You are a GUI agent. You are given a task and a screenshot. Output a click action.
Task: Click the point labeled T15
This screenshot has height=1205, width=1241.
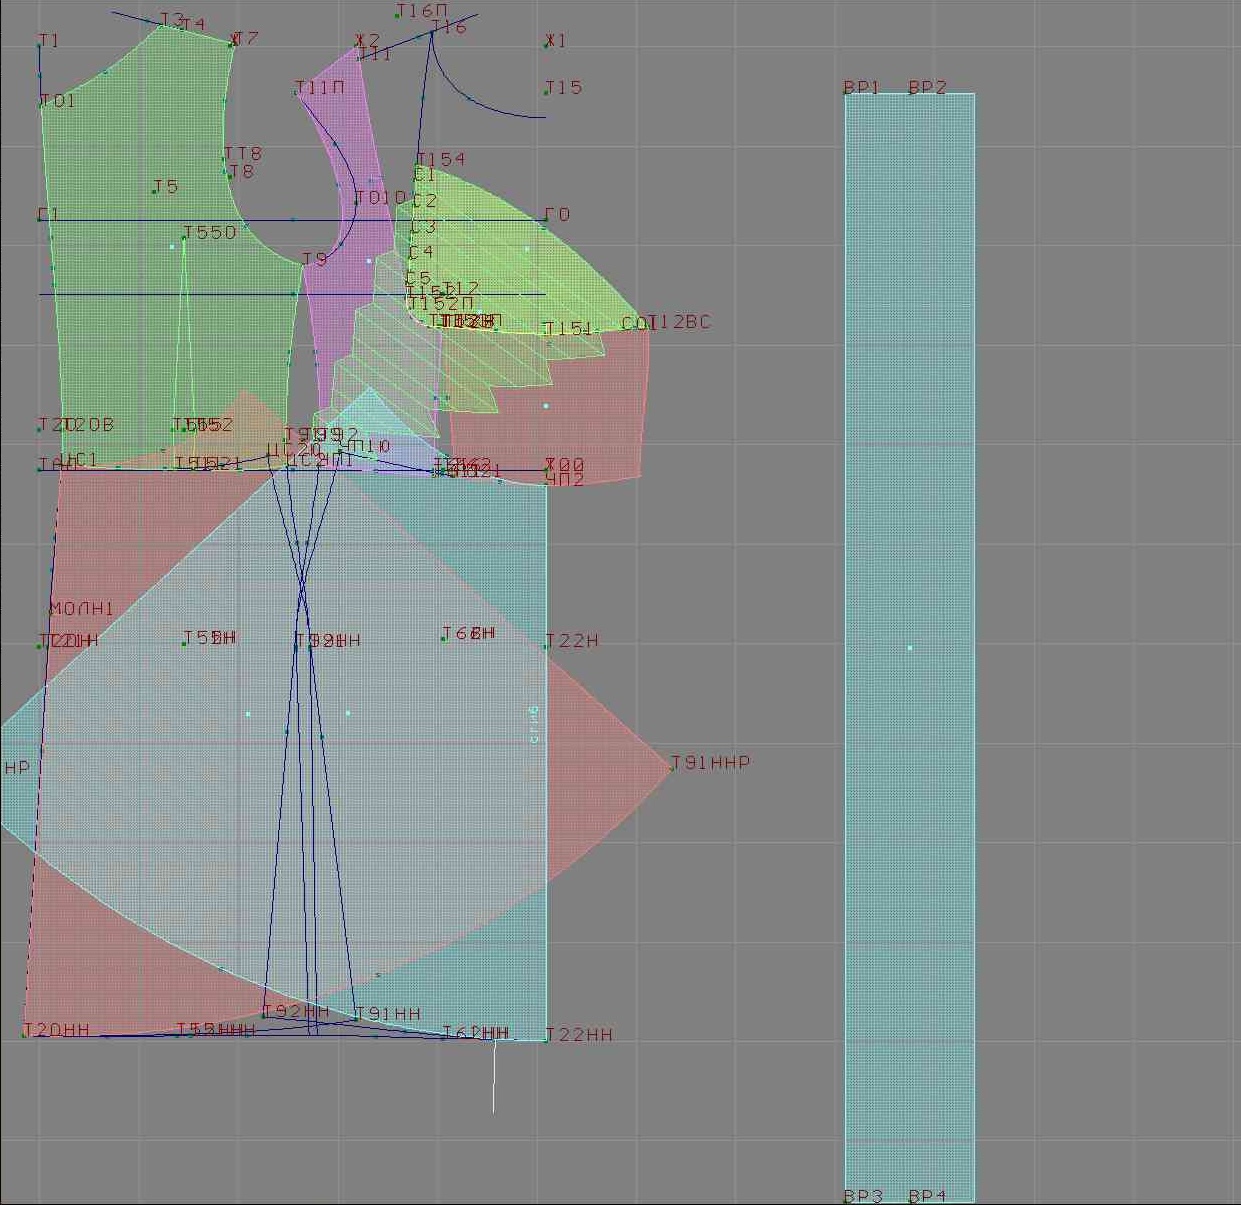coord(545,93)
